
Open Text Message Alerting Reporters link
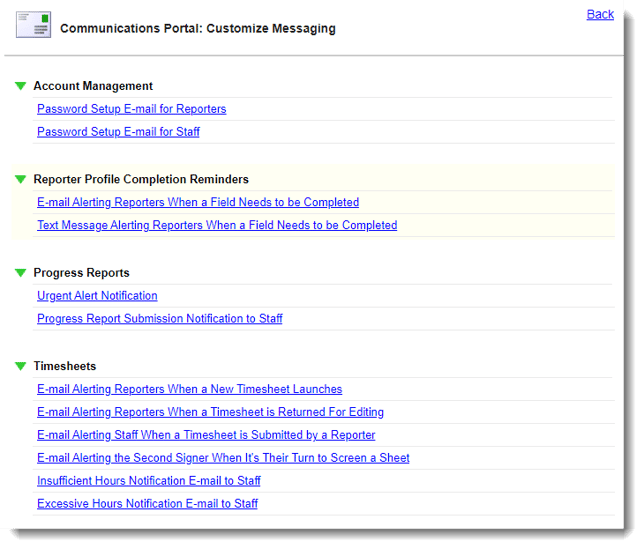click(x=217, y=225)
